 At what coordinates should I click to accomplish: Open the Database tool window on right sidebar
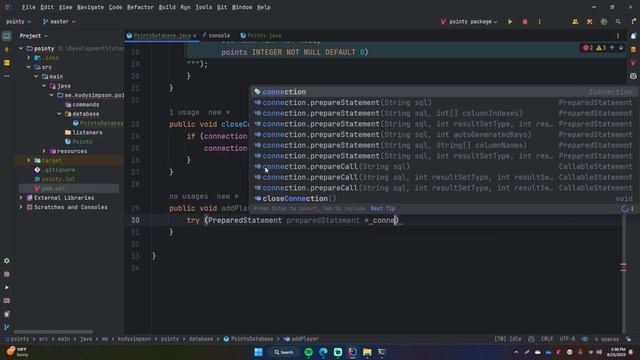[633, 49]
